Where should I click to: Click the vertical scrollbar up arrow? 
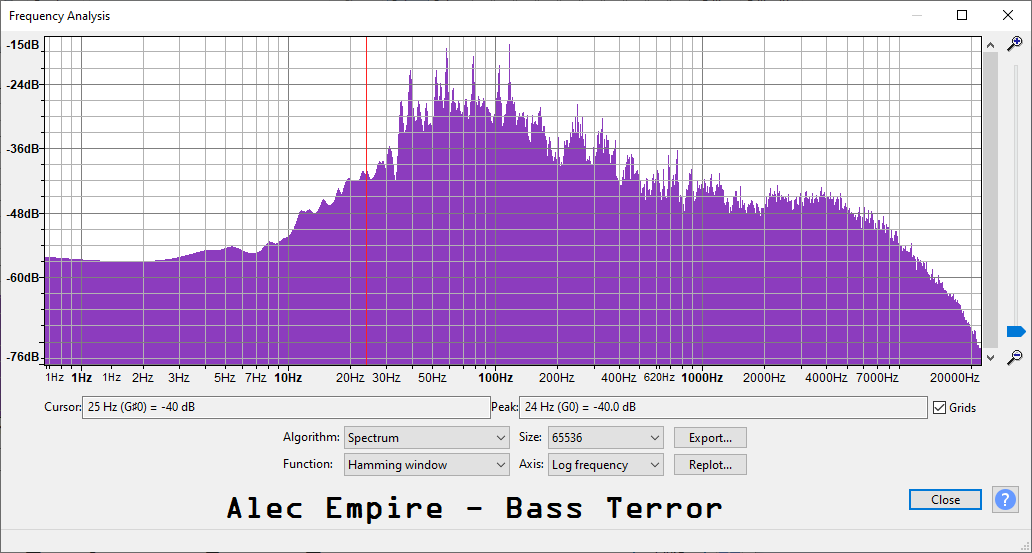pyautogui.click(x=990, y=44)
